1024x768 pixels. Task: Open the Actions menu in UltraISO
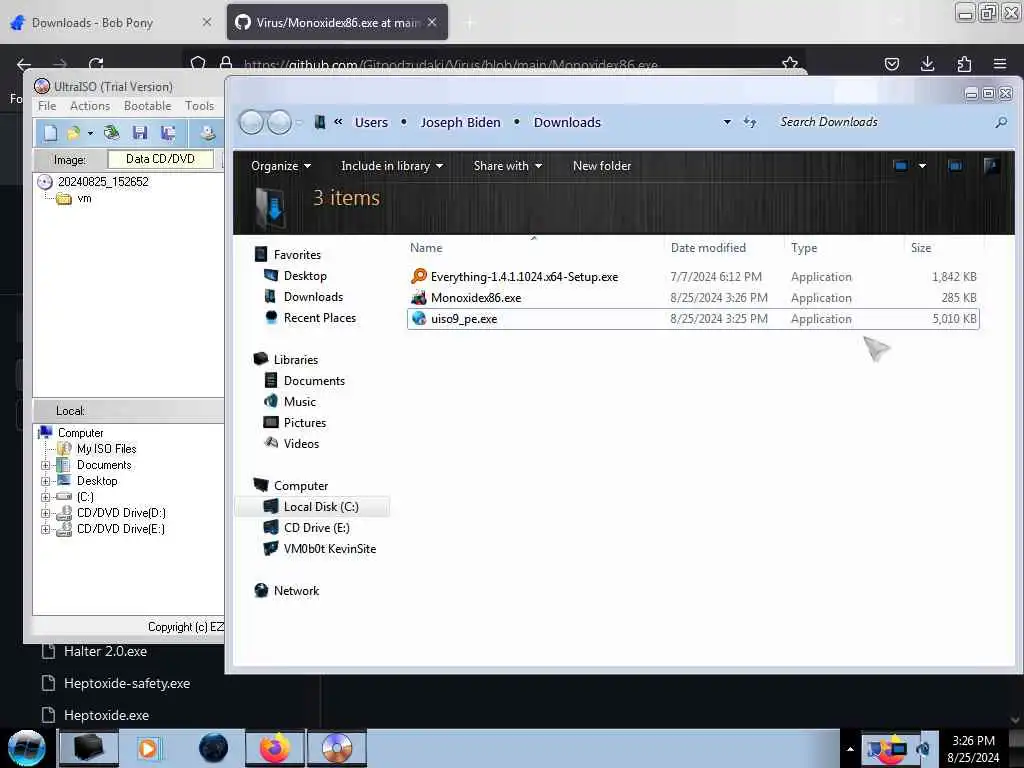pos(90,106)
